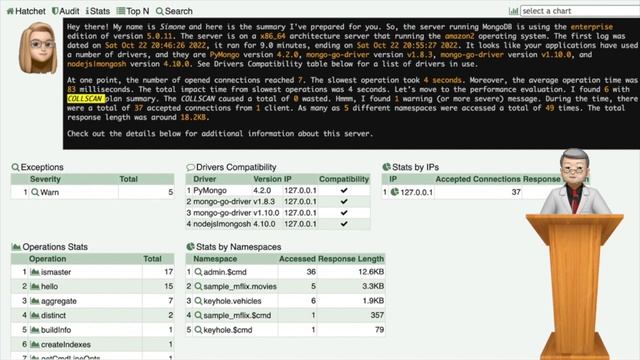Screen dimensions: 640x360
Task: Click the Drivers Compatibility speech bubble icon
Action: click(x=190, y=167)
